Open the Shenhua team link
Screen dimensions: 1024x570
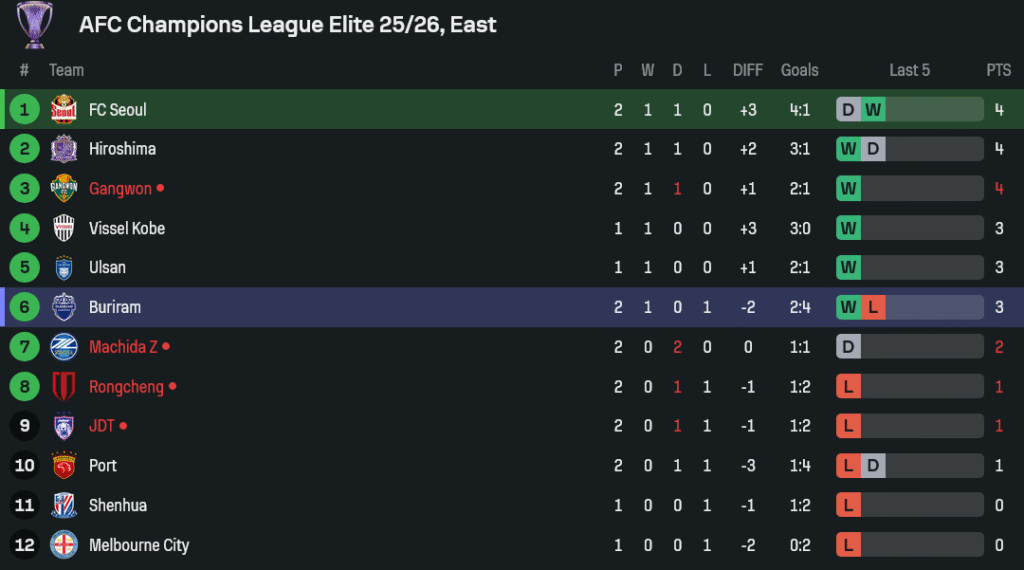pos(118,505)
